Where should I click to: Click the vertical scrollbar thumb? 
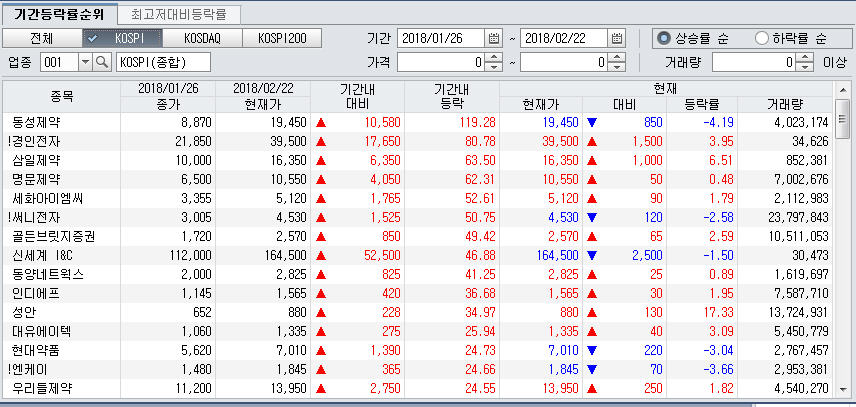842,119
